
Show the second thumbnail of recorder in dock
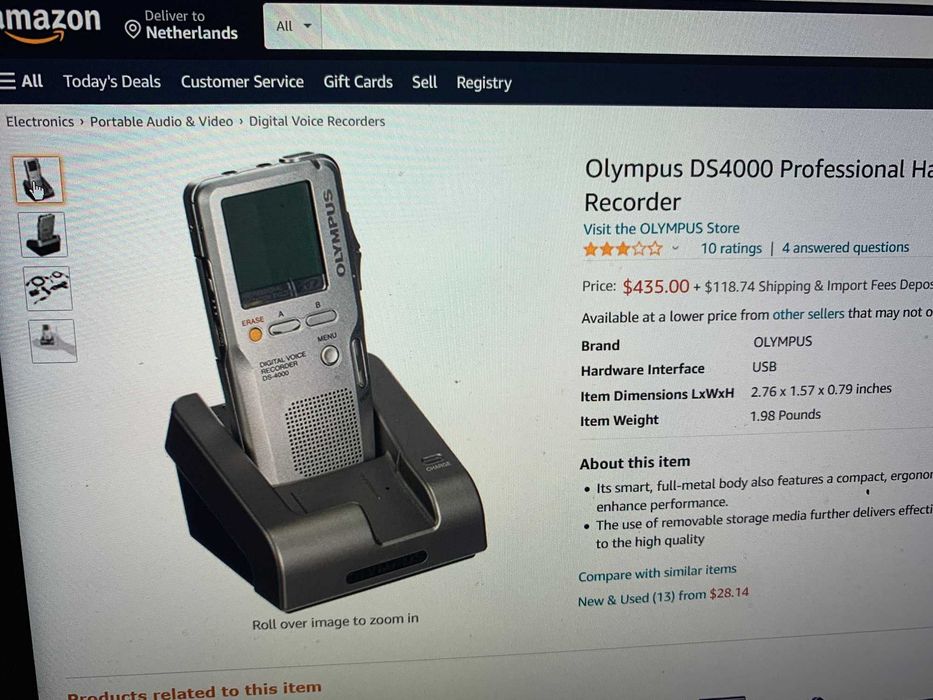pos(42,235)
